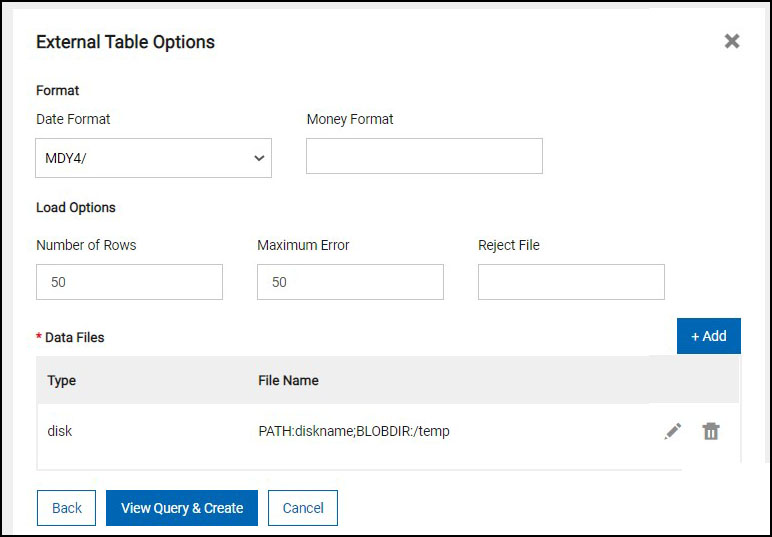Screen dimensions: 772x537
Task: Click the Type column header
Action: [x=62, y=380]
